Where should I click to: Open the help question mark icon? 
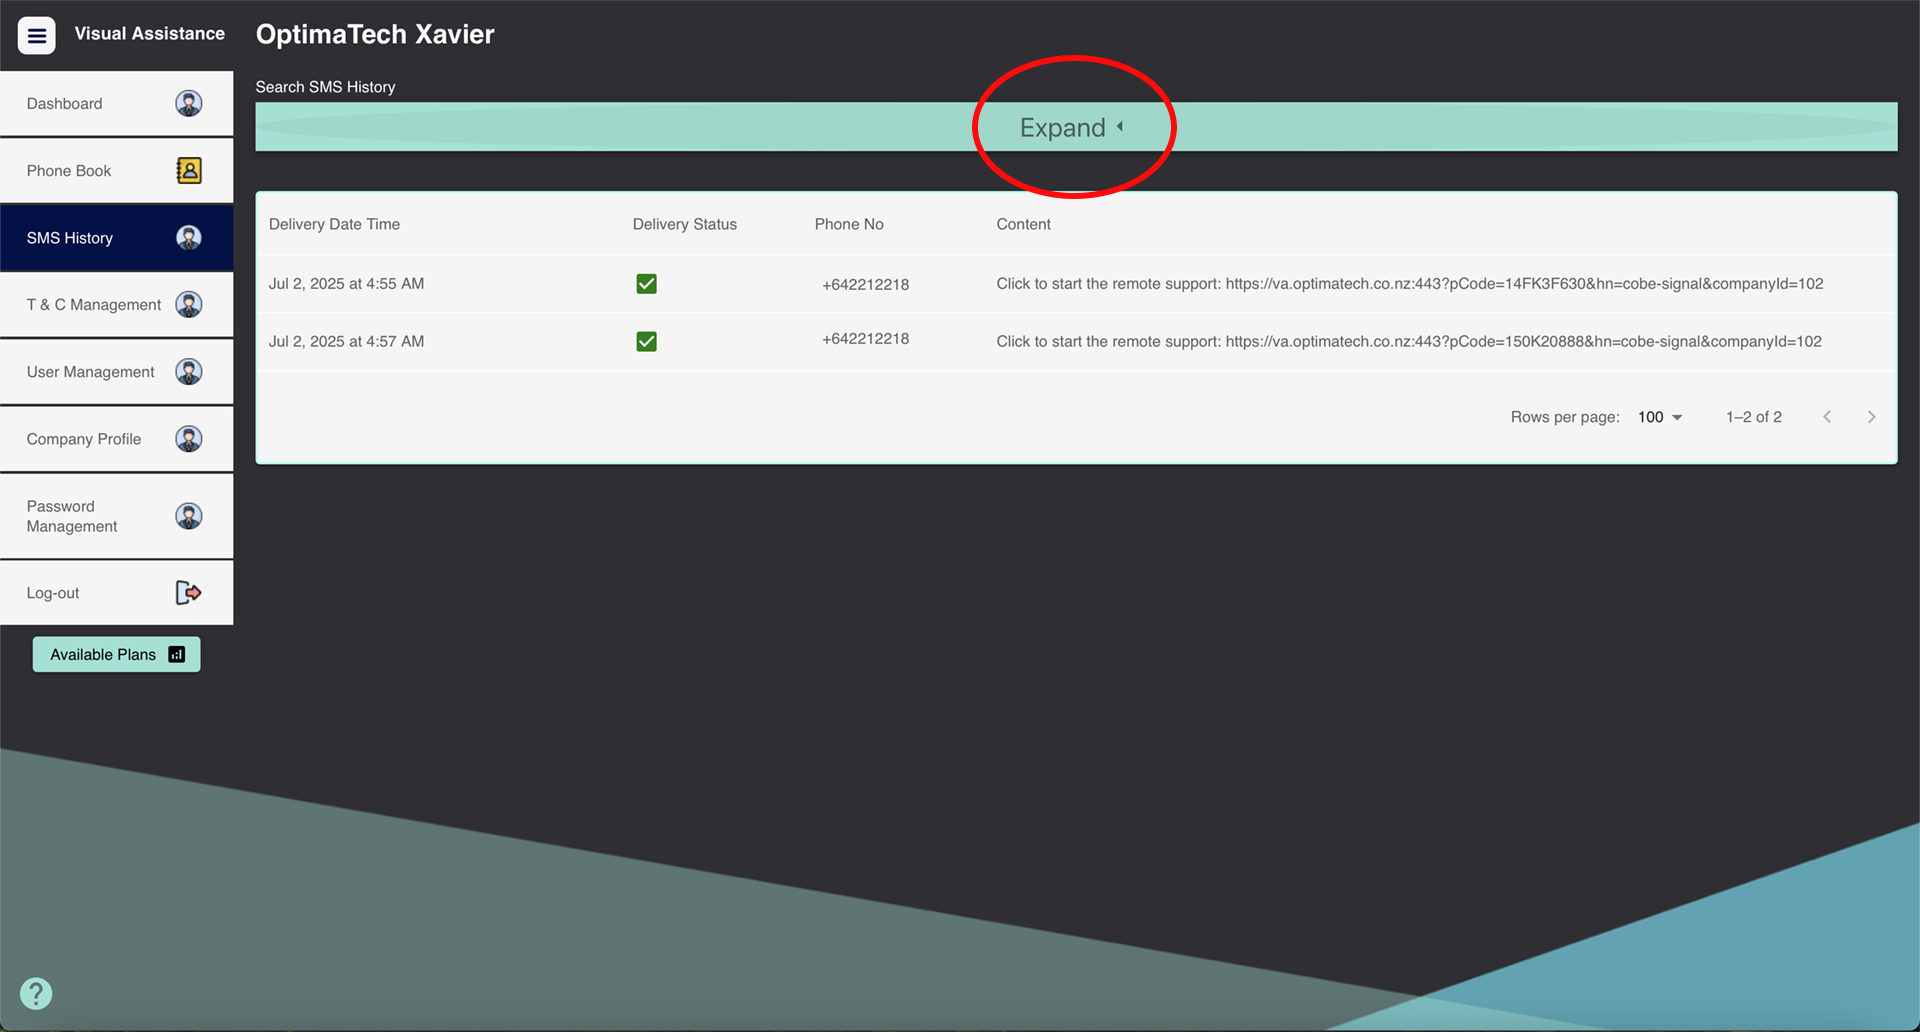click(36, 993)
